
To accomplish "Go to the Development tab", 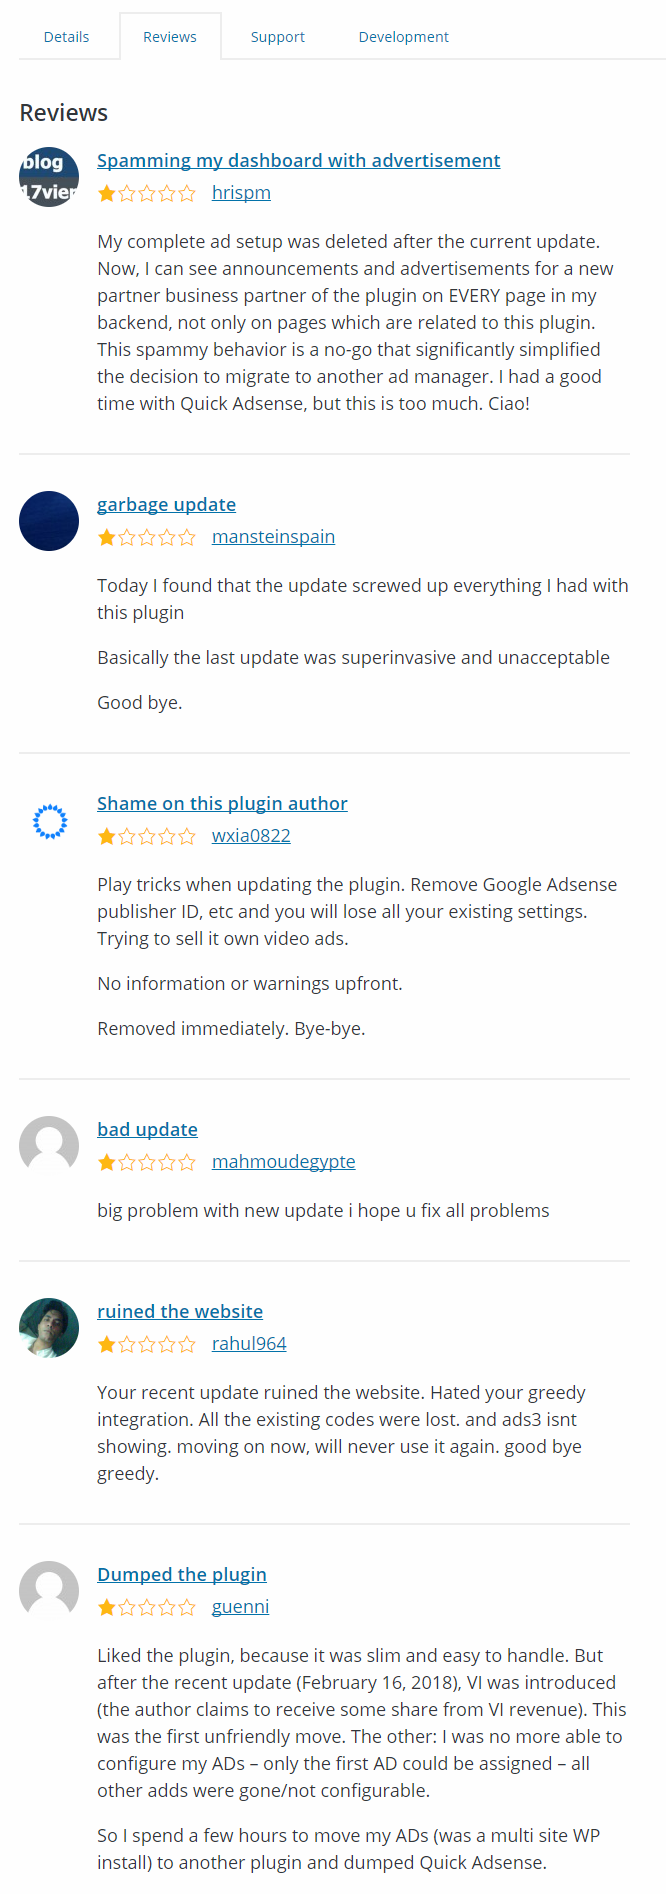I will (x=403, y=37).
